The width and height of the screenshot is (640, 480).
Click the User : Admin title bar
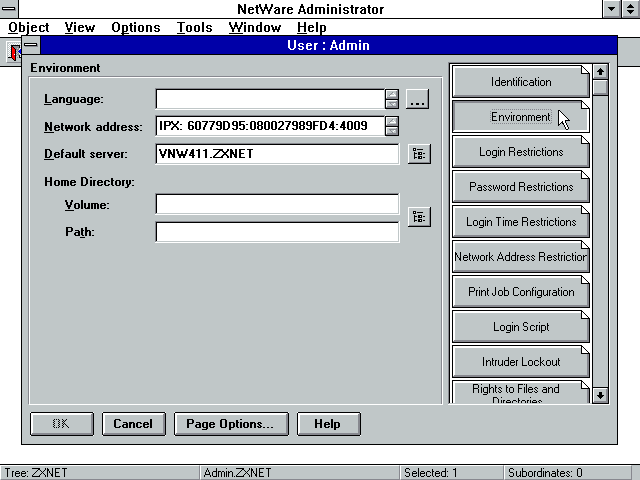point(328,45)
